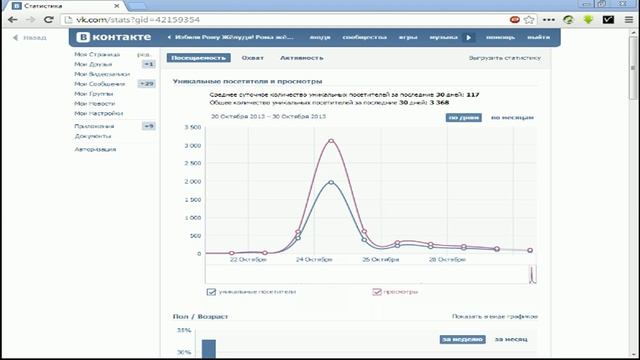640x360 pixels.
Task: Click the black checkmark extension icon
Action: click(608, 19)
